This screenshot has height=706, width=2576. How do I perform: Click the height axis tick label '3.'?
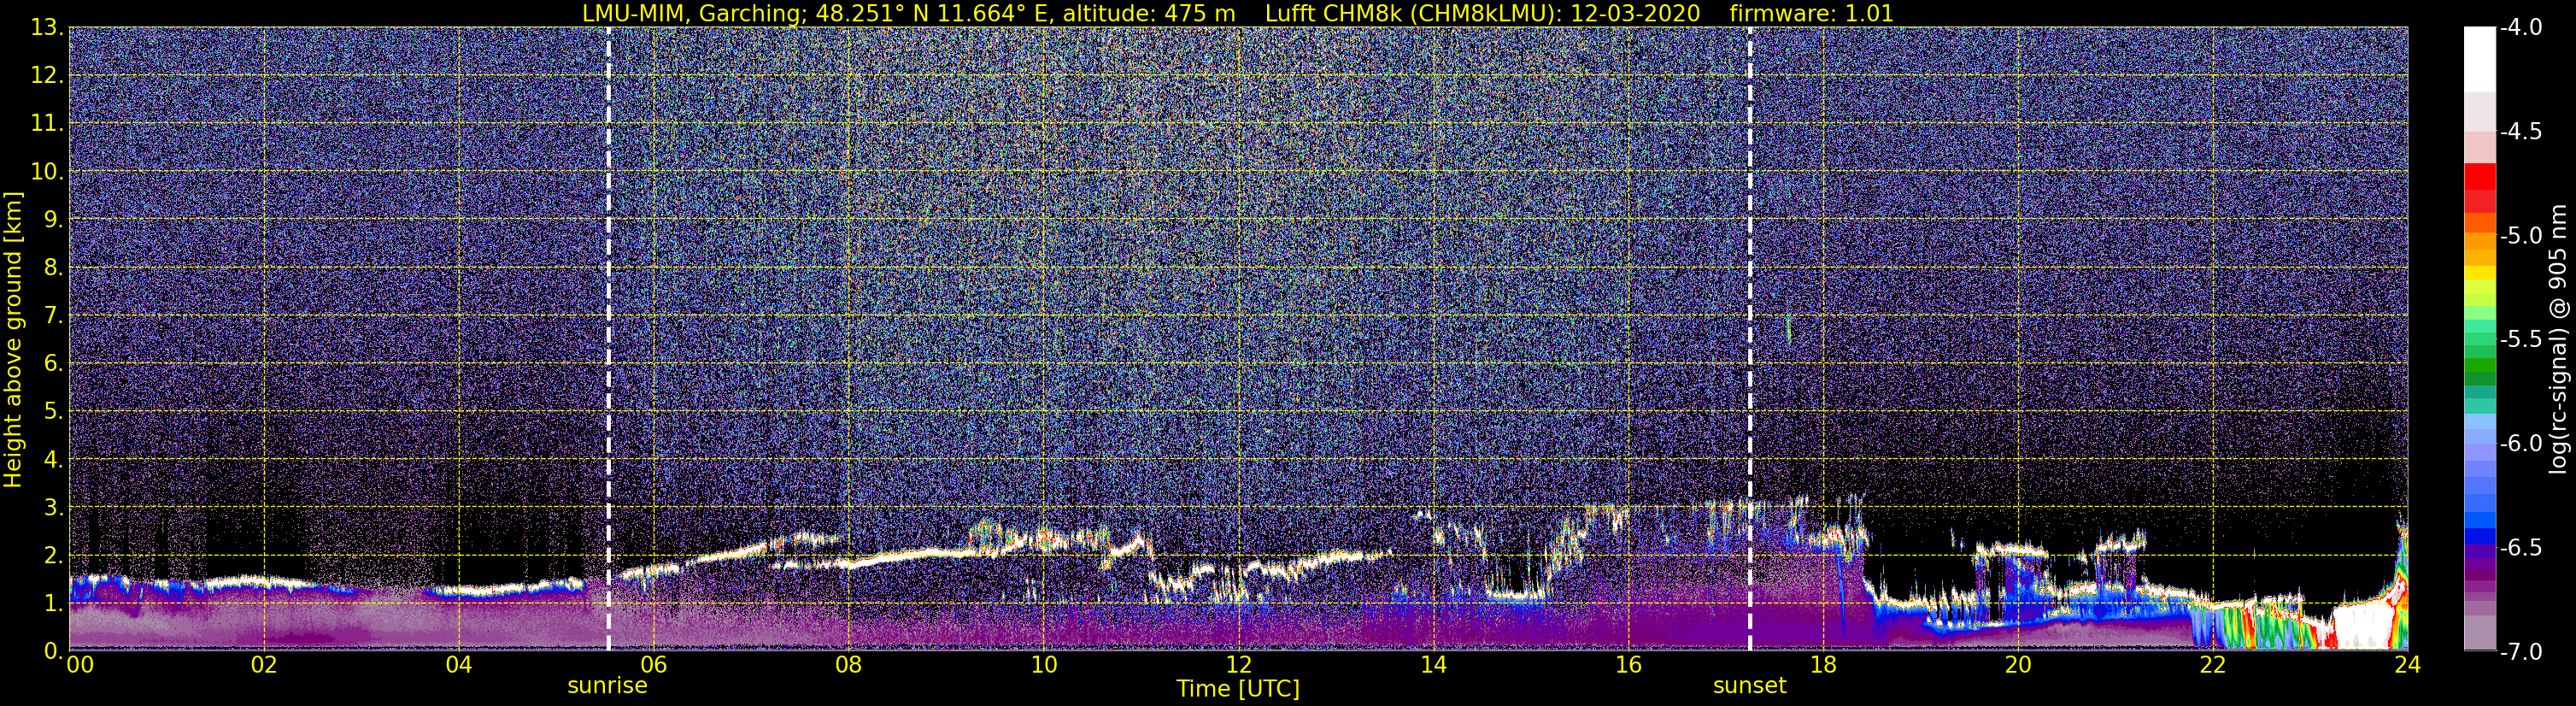coord(52,508)
